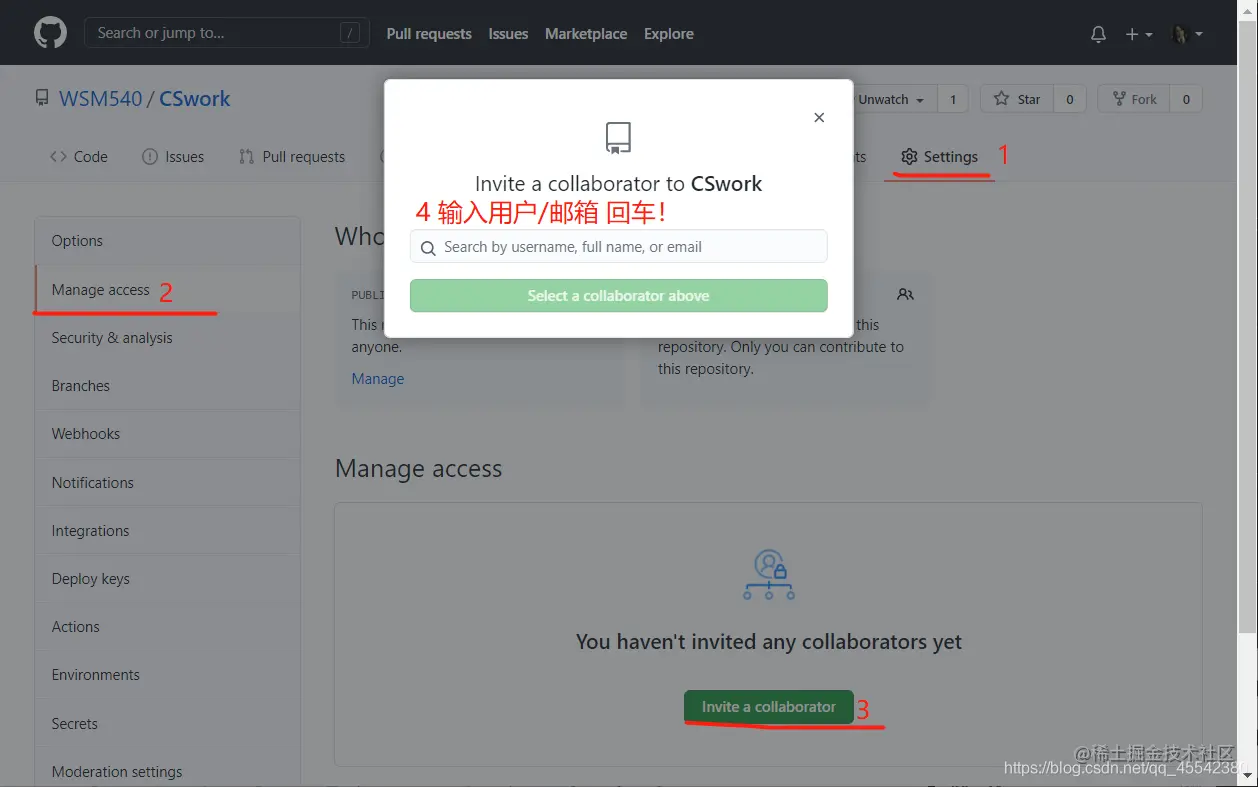Click the notifications bell icon
The width and height of the screenshot is (1258, 787).
click(1098, 34)
